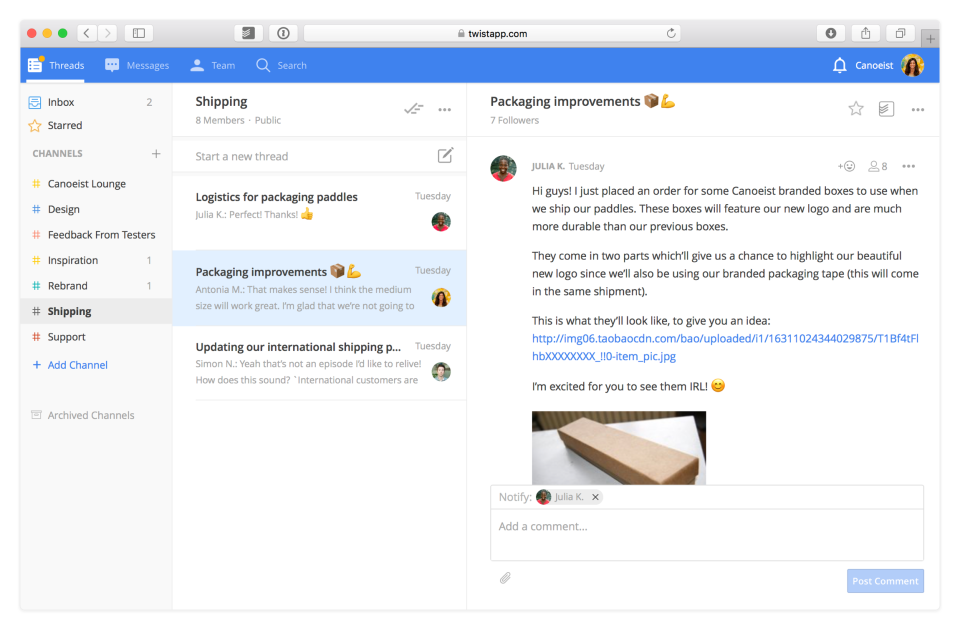960x630 pixels.
Task: Open thread more options ellipsis menu
Action: click(918, 109)
